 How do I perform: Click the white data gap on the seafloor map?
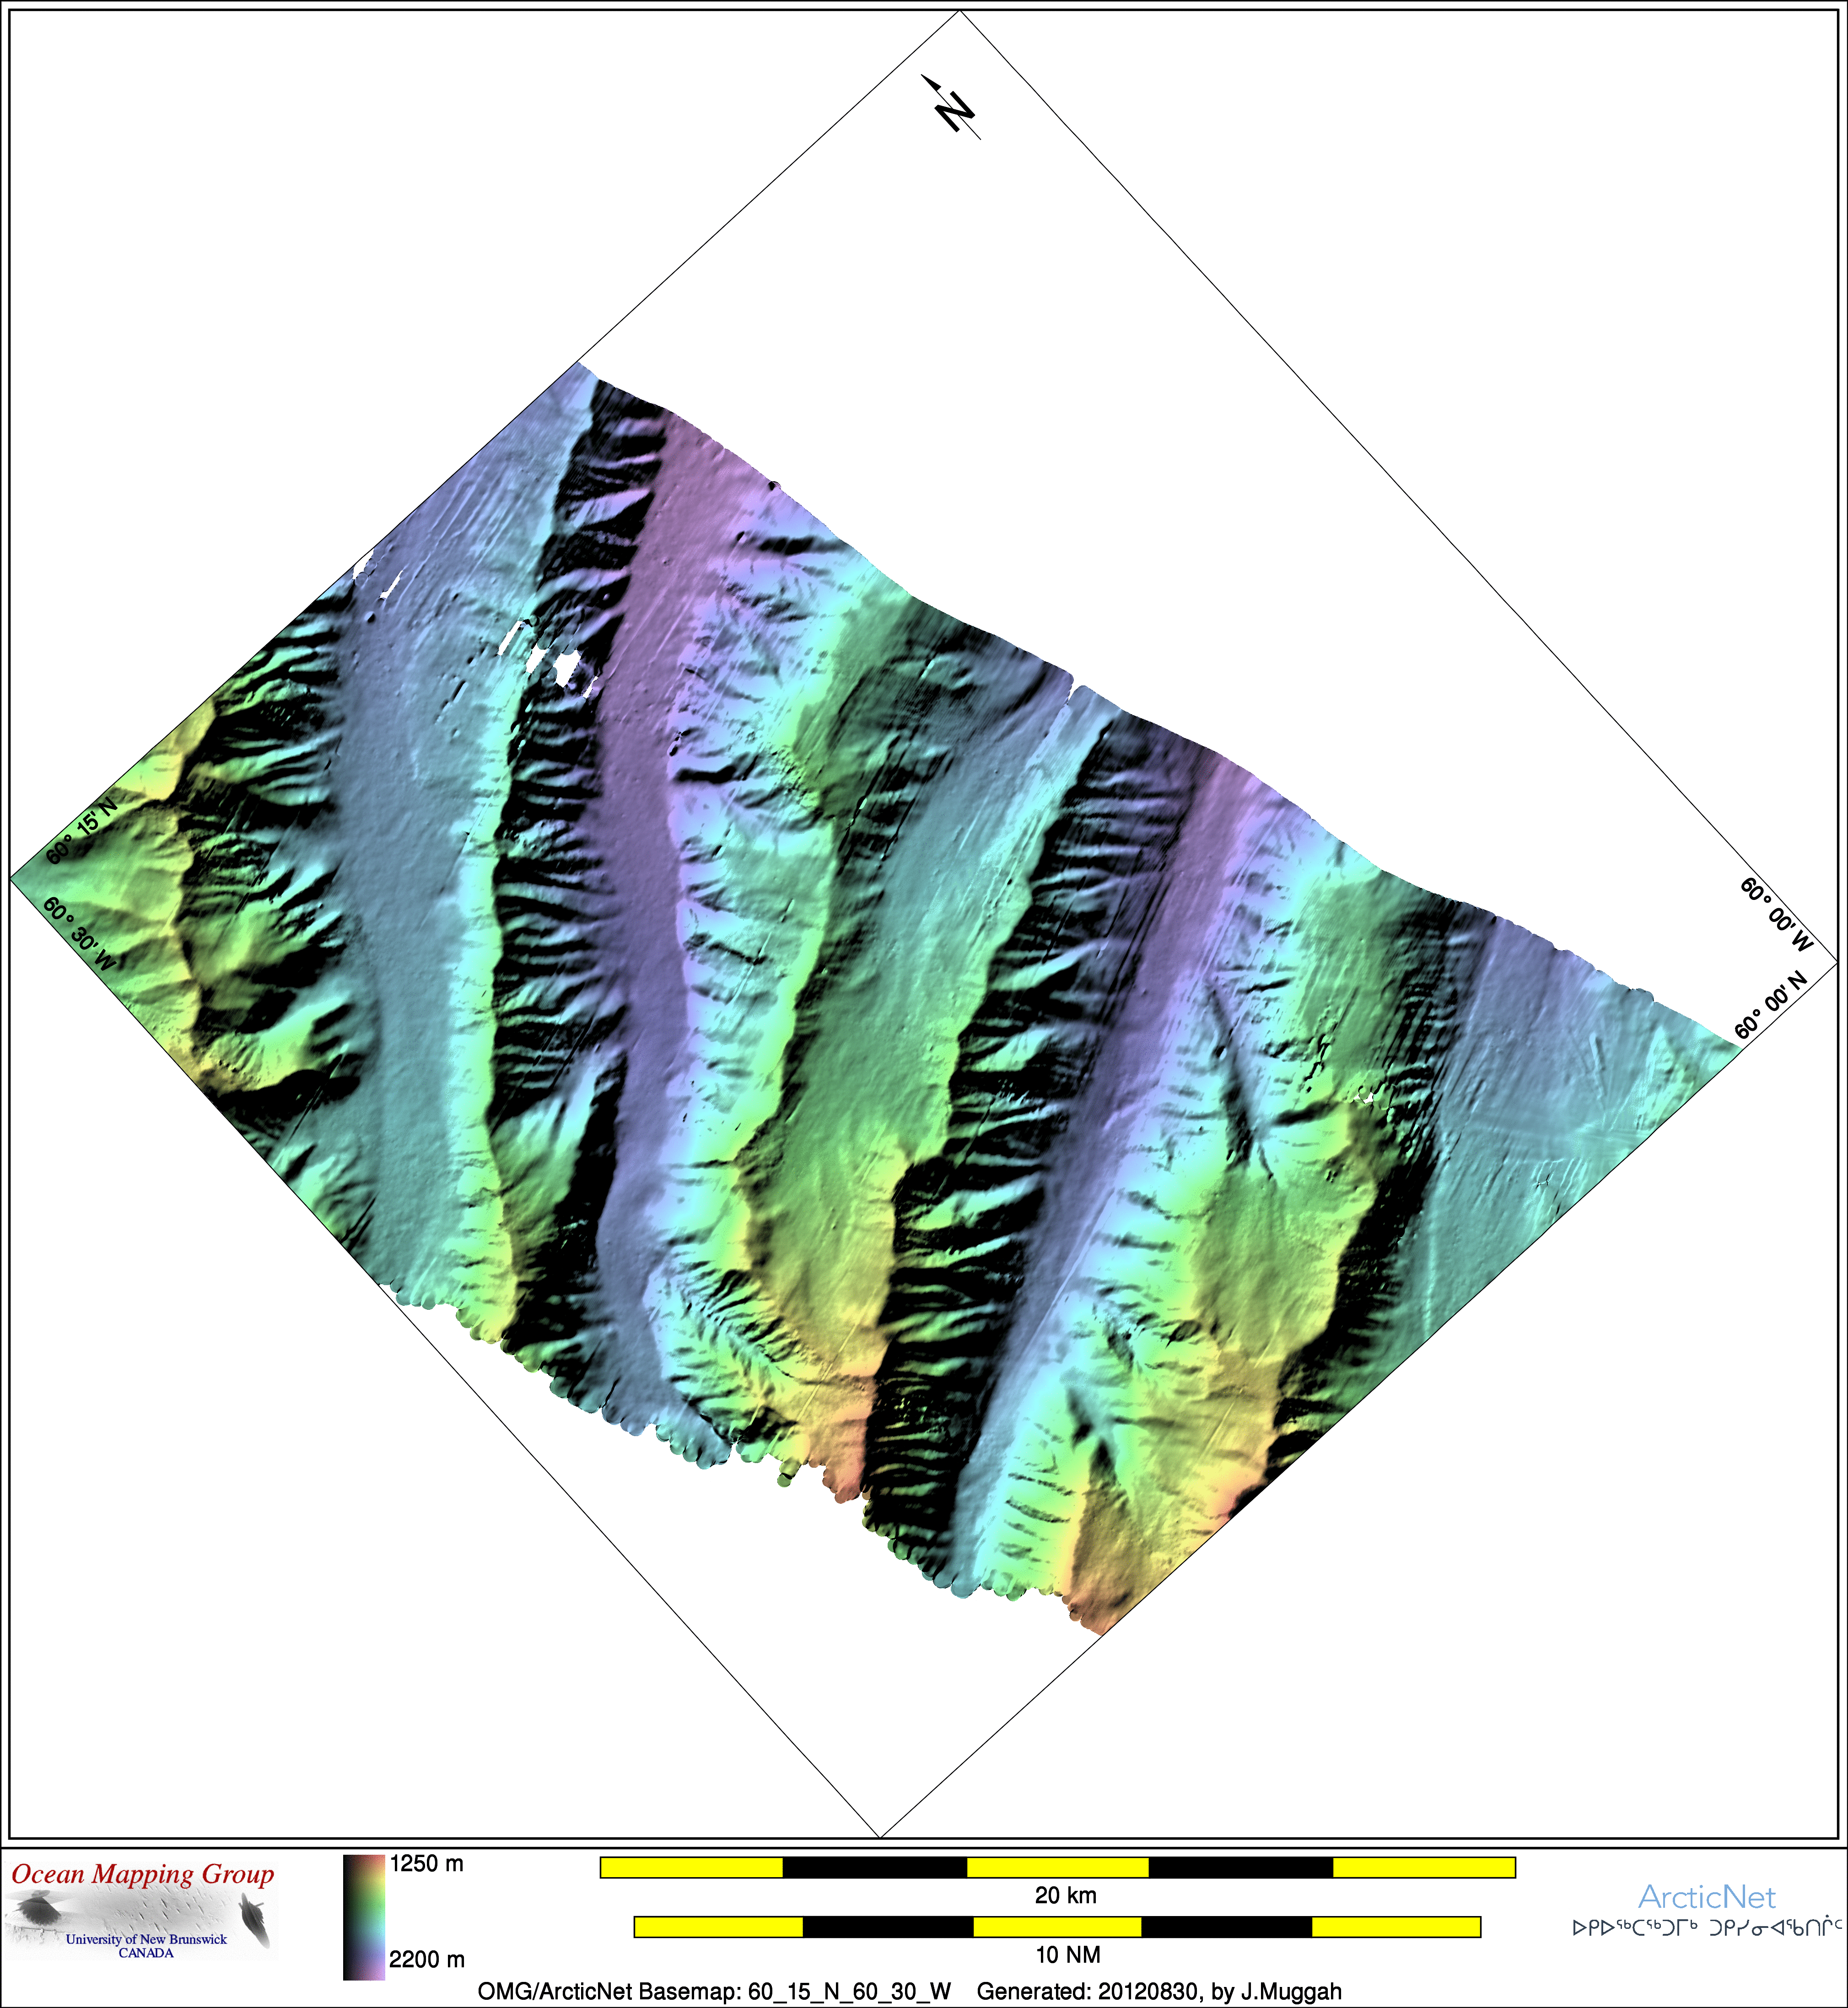coord(567,667)
